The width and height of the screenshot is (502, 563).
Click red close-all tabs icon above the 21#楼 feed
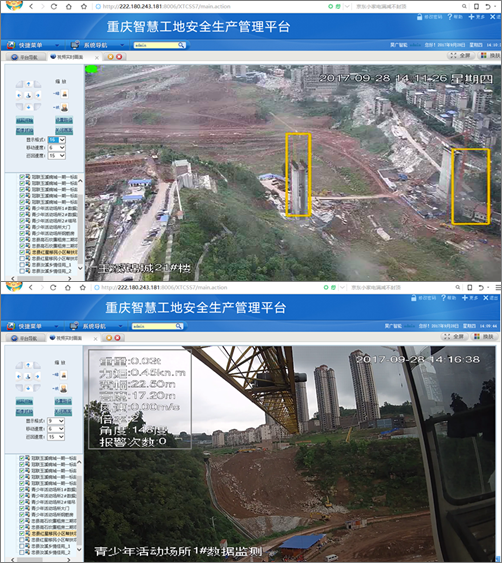[119, 57]
